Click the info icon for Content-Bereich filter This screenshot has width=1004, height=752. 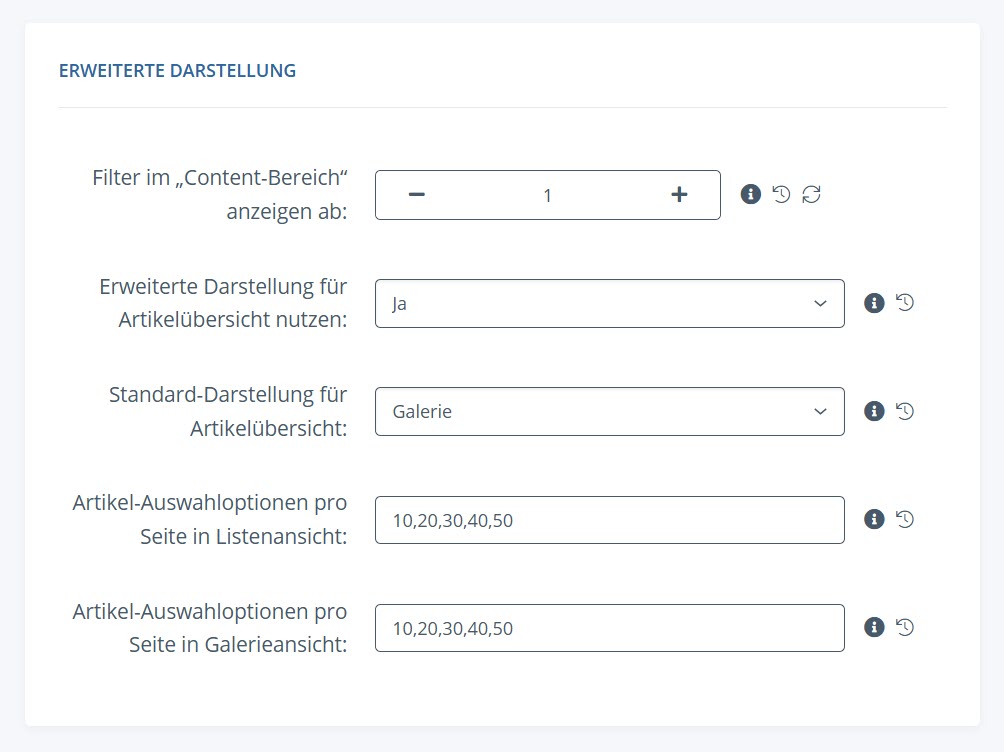pos(750,194)
